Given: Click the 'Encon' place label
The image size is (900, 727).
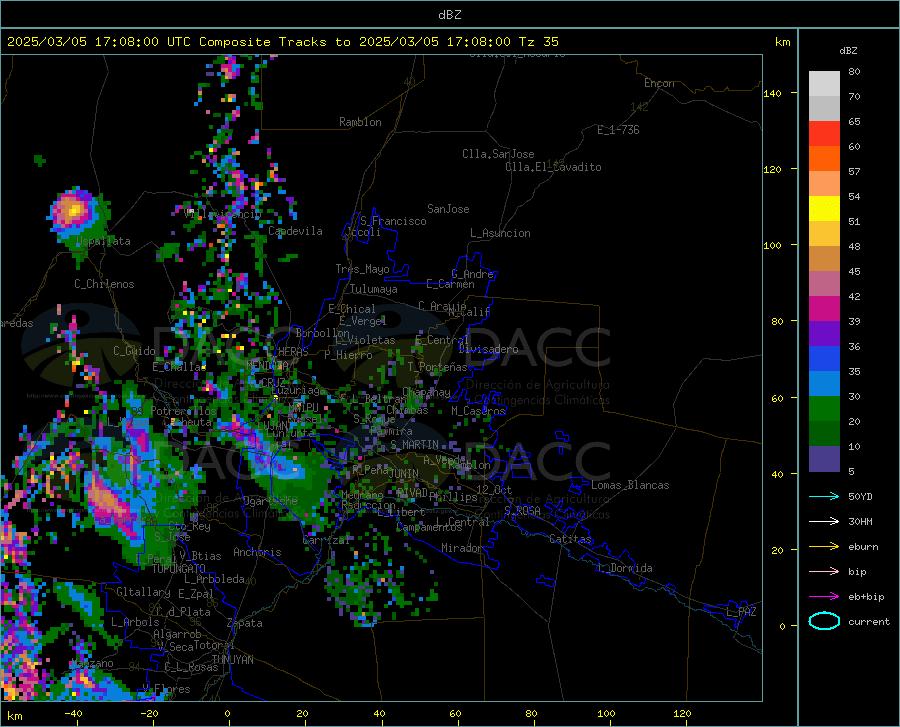Looking at the screenshot, I should tap(659, 83).
